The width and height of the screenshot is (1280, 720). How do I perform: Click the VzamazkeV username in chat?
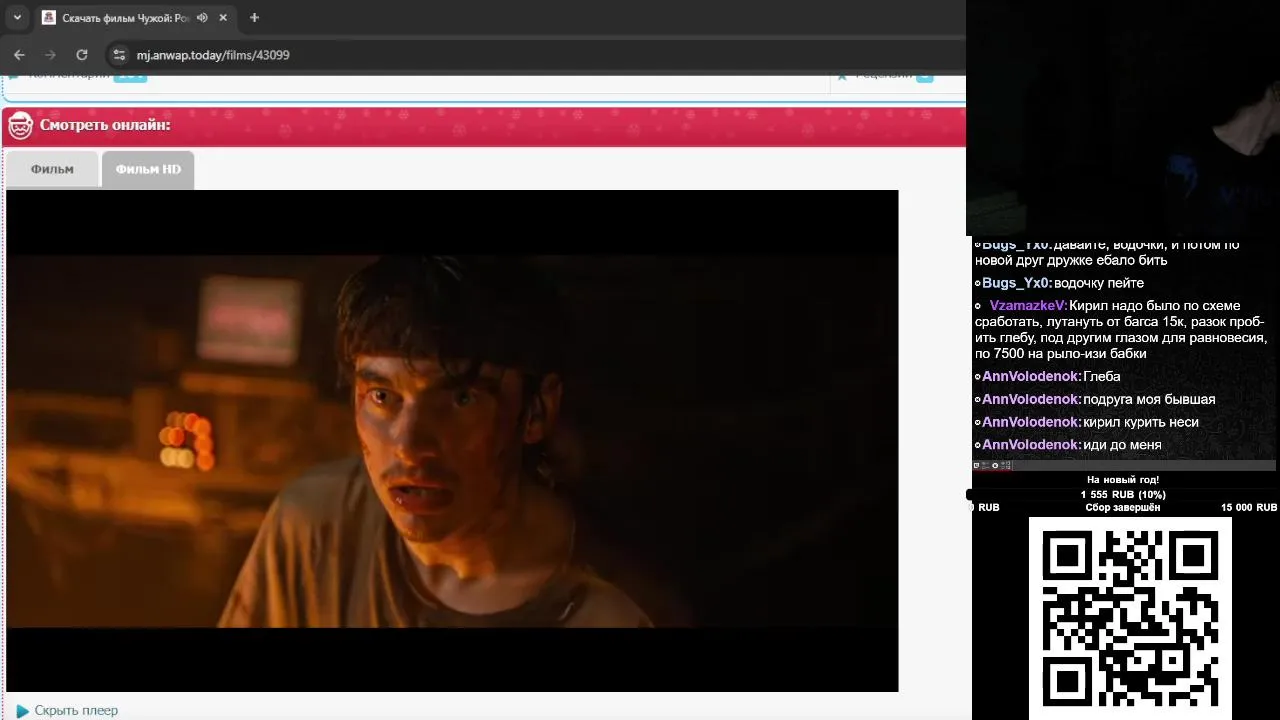tap(1028, 306)
